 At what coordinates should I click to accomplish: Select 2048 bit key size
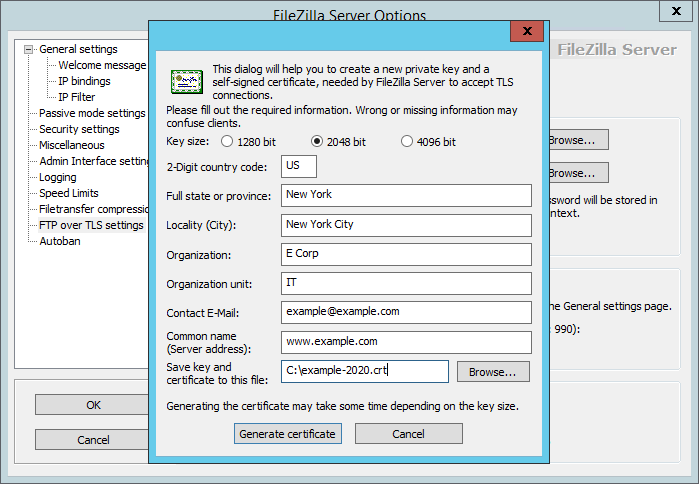[318, 142]
